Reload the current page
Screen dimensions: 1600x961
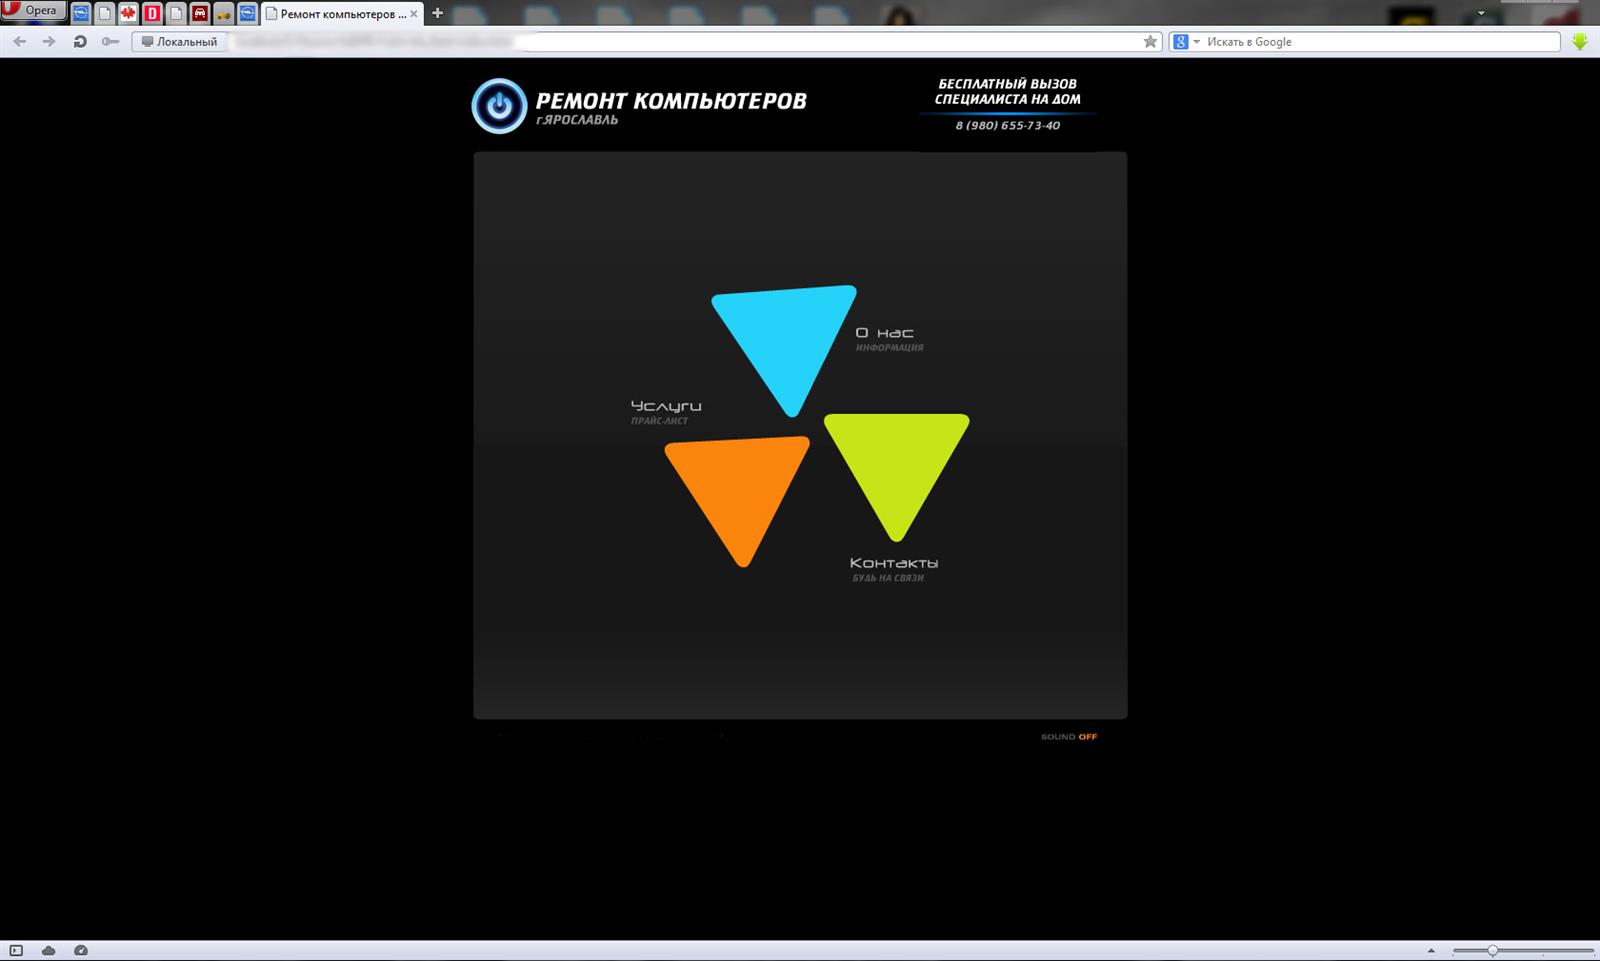point(80,42)
